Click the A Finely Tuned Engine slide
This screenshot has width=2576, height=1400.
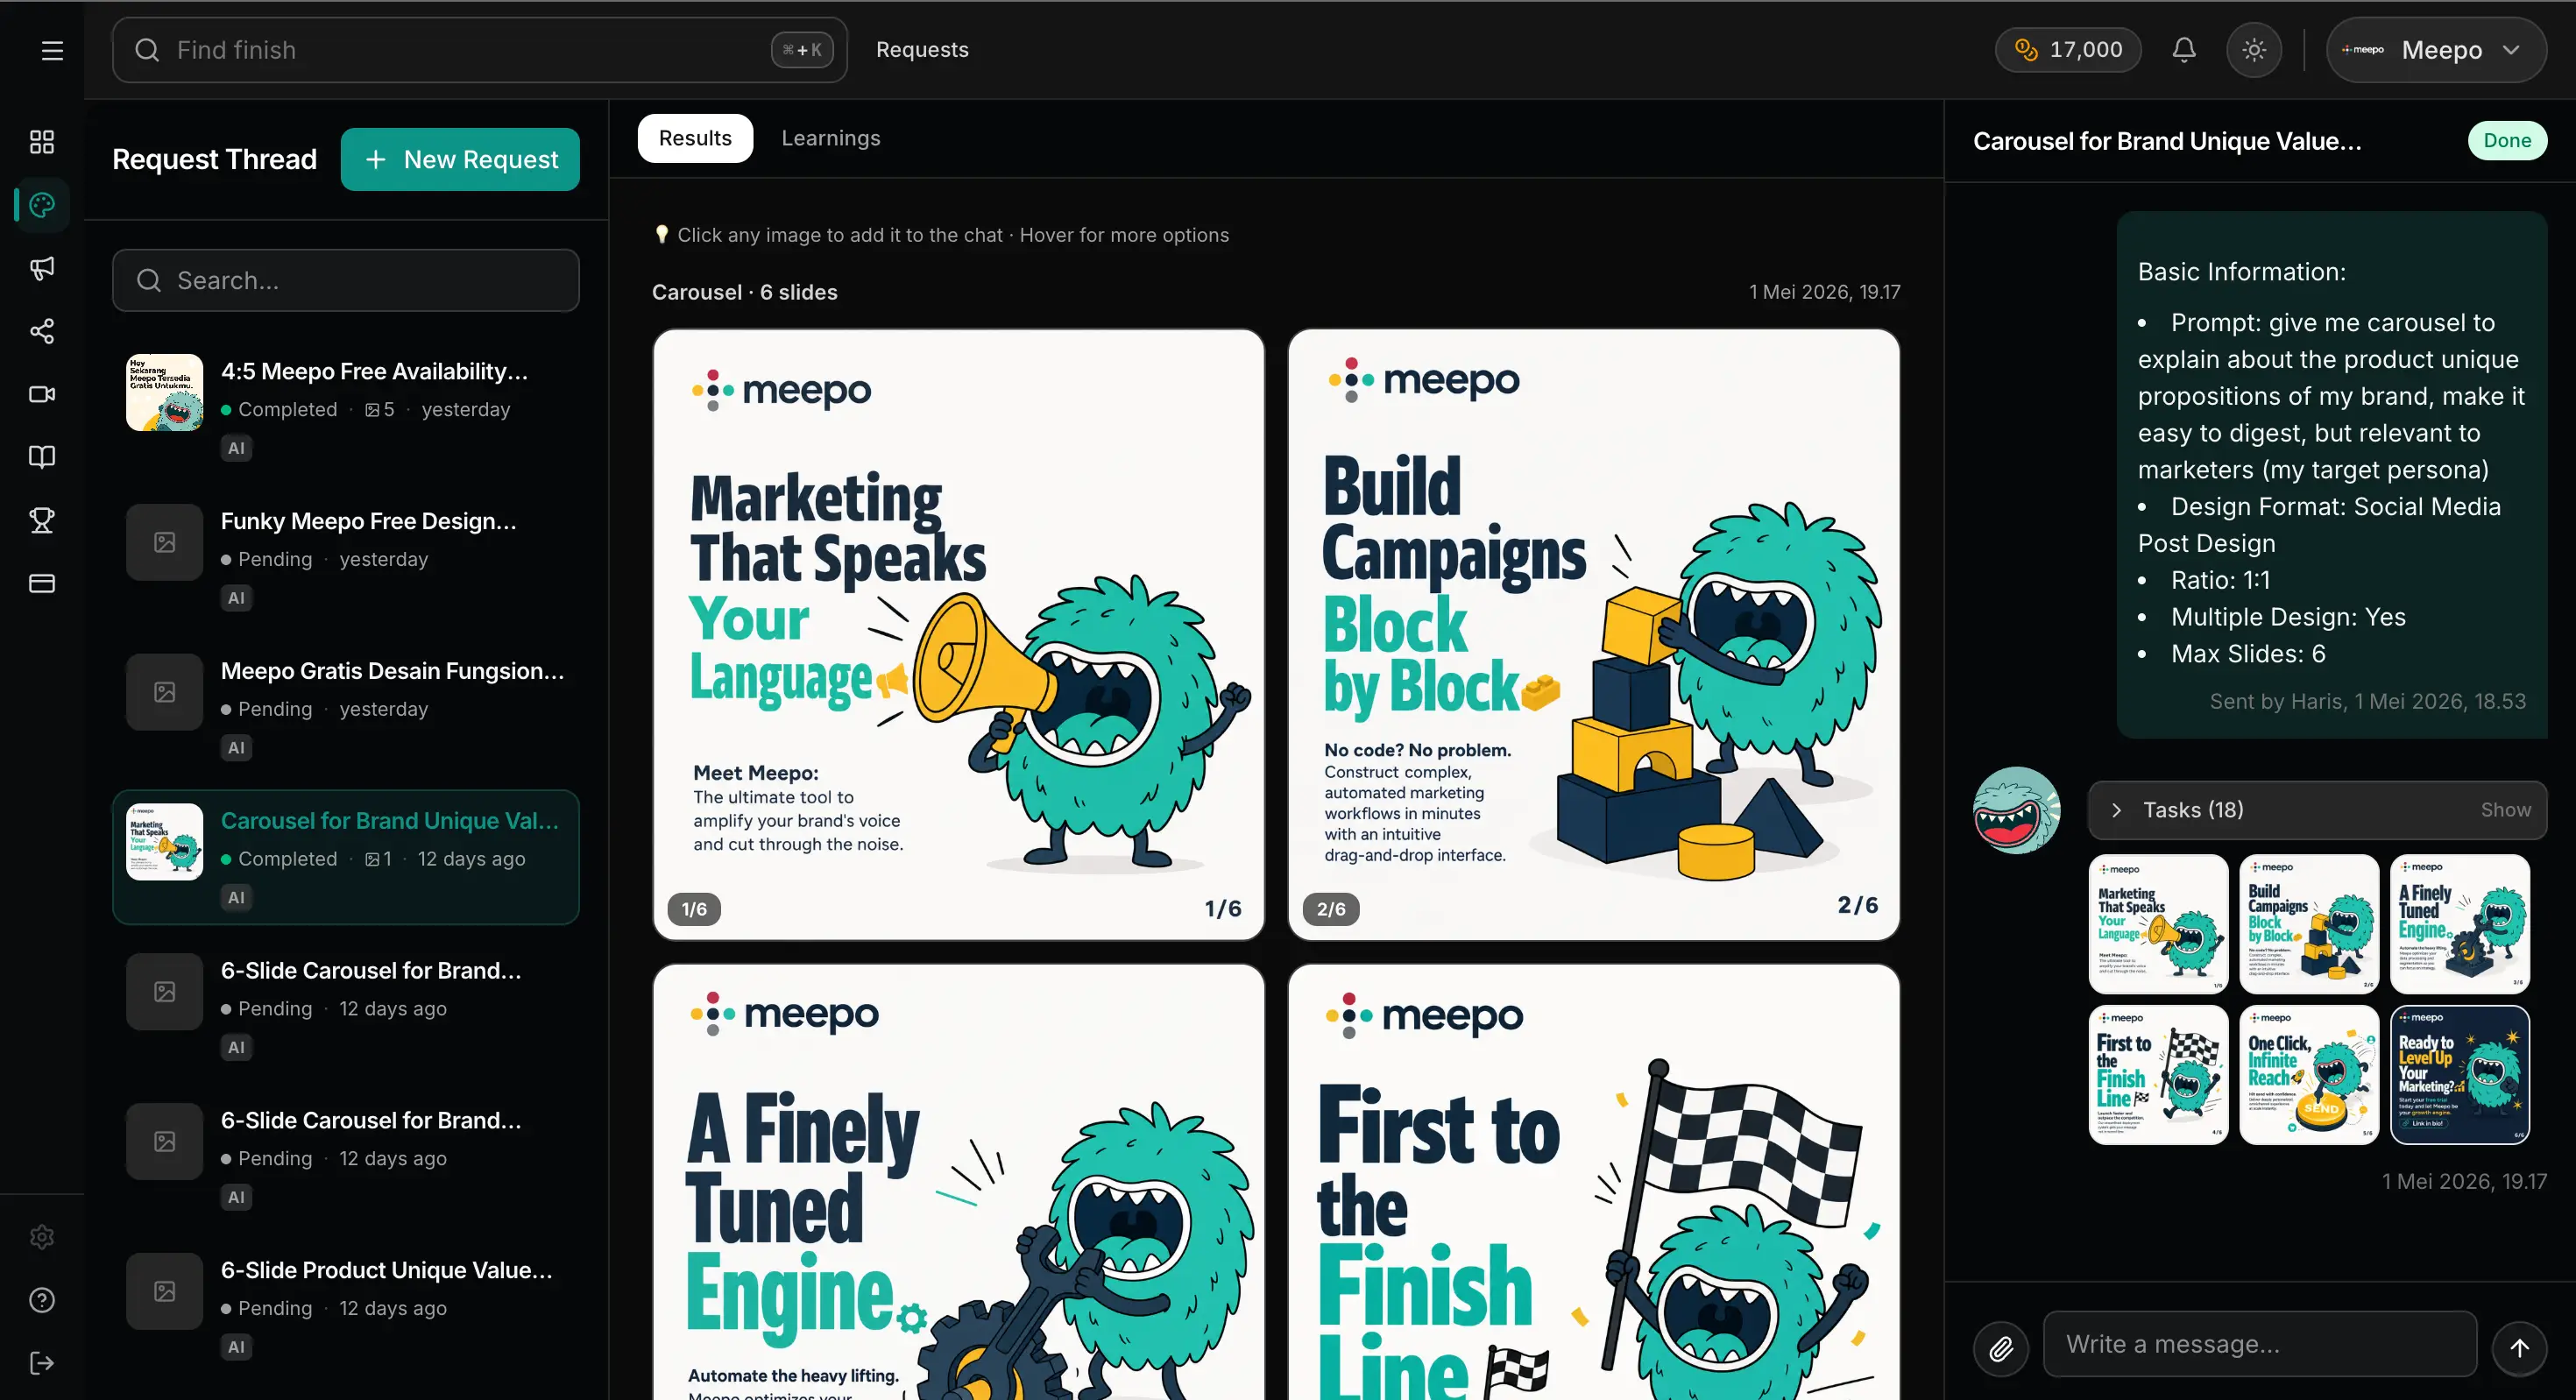click(x=959, y=1182)
